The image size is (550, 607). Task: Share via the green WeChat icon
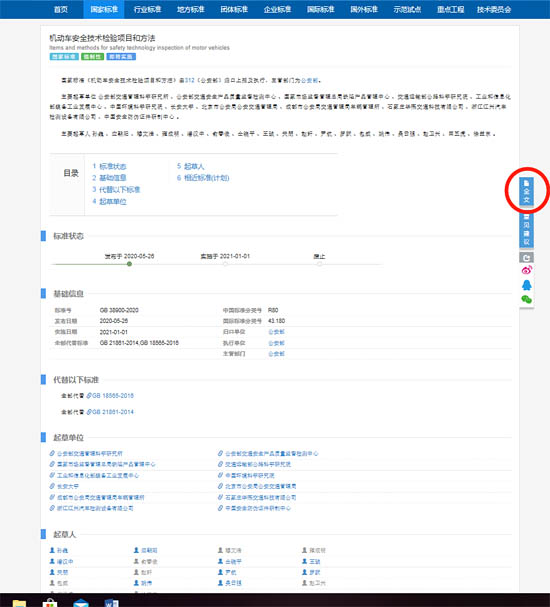click(526, 299)
